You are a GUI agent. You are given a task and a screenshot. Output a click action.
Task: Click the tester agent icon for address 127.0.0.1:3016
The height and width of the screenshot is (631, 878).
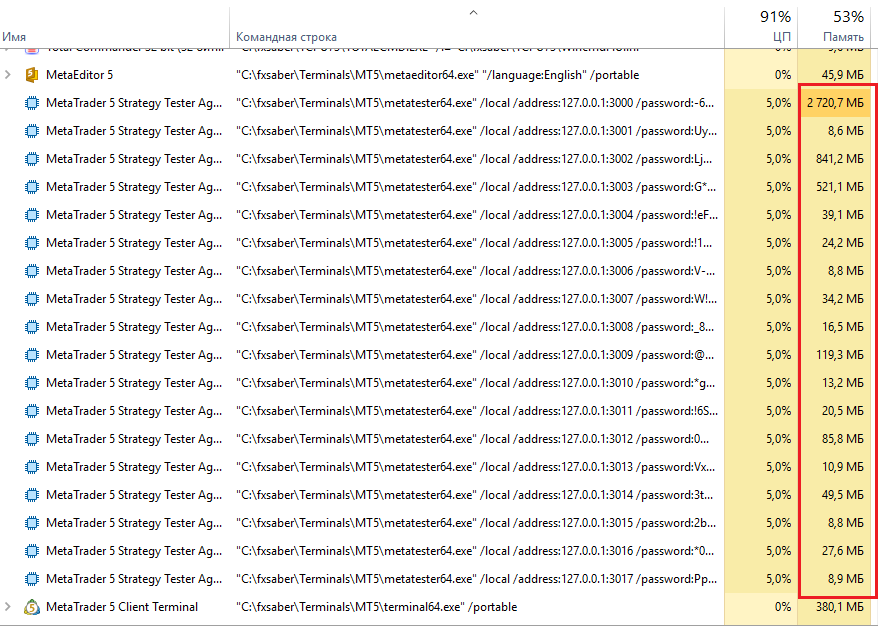[x=32, y=551]
